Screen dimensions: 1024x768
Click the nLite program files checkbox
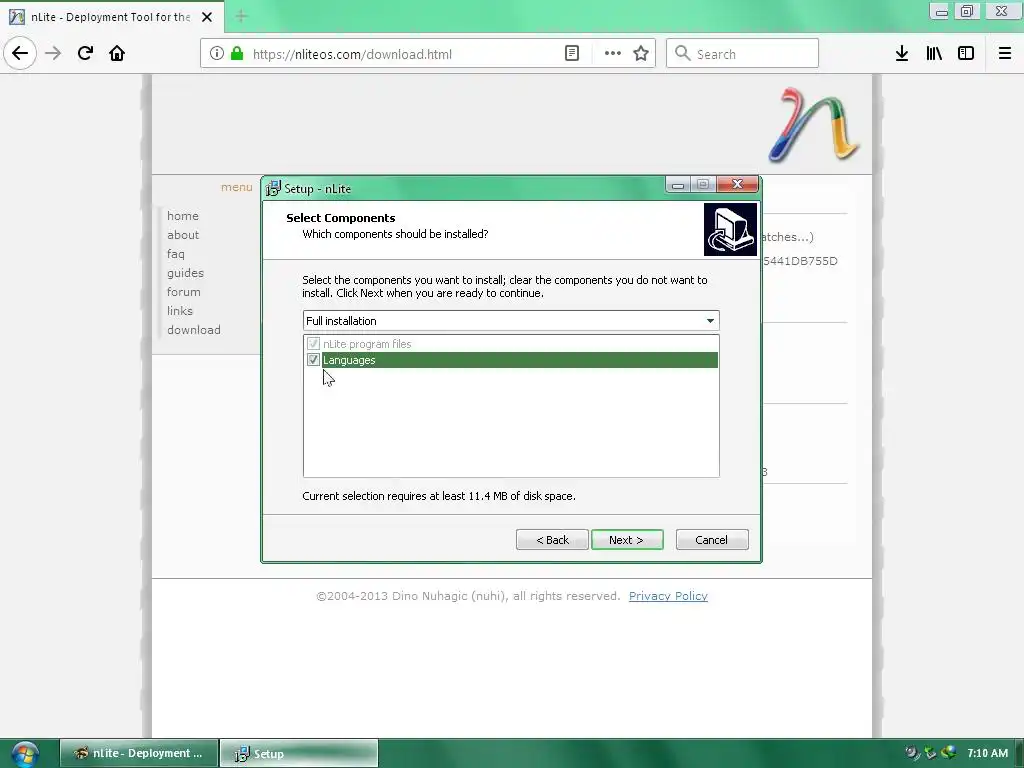click(x=313, y=344)
